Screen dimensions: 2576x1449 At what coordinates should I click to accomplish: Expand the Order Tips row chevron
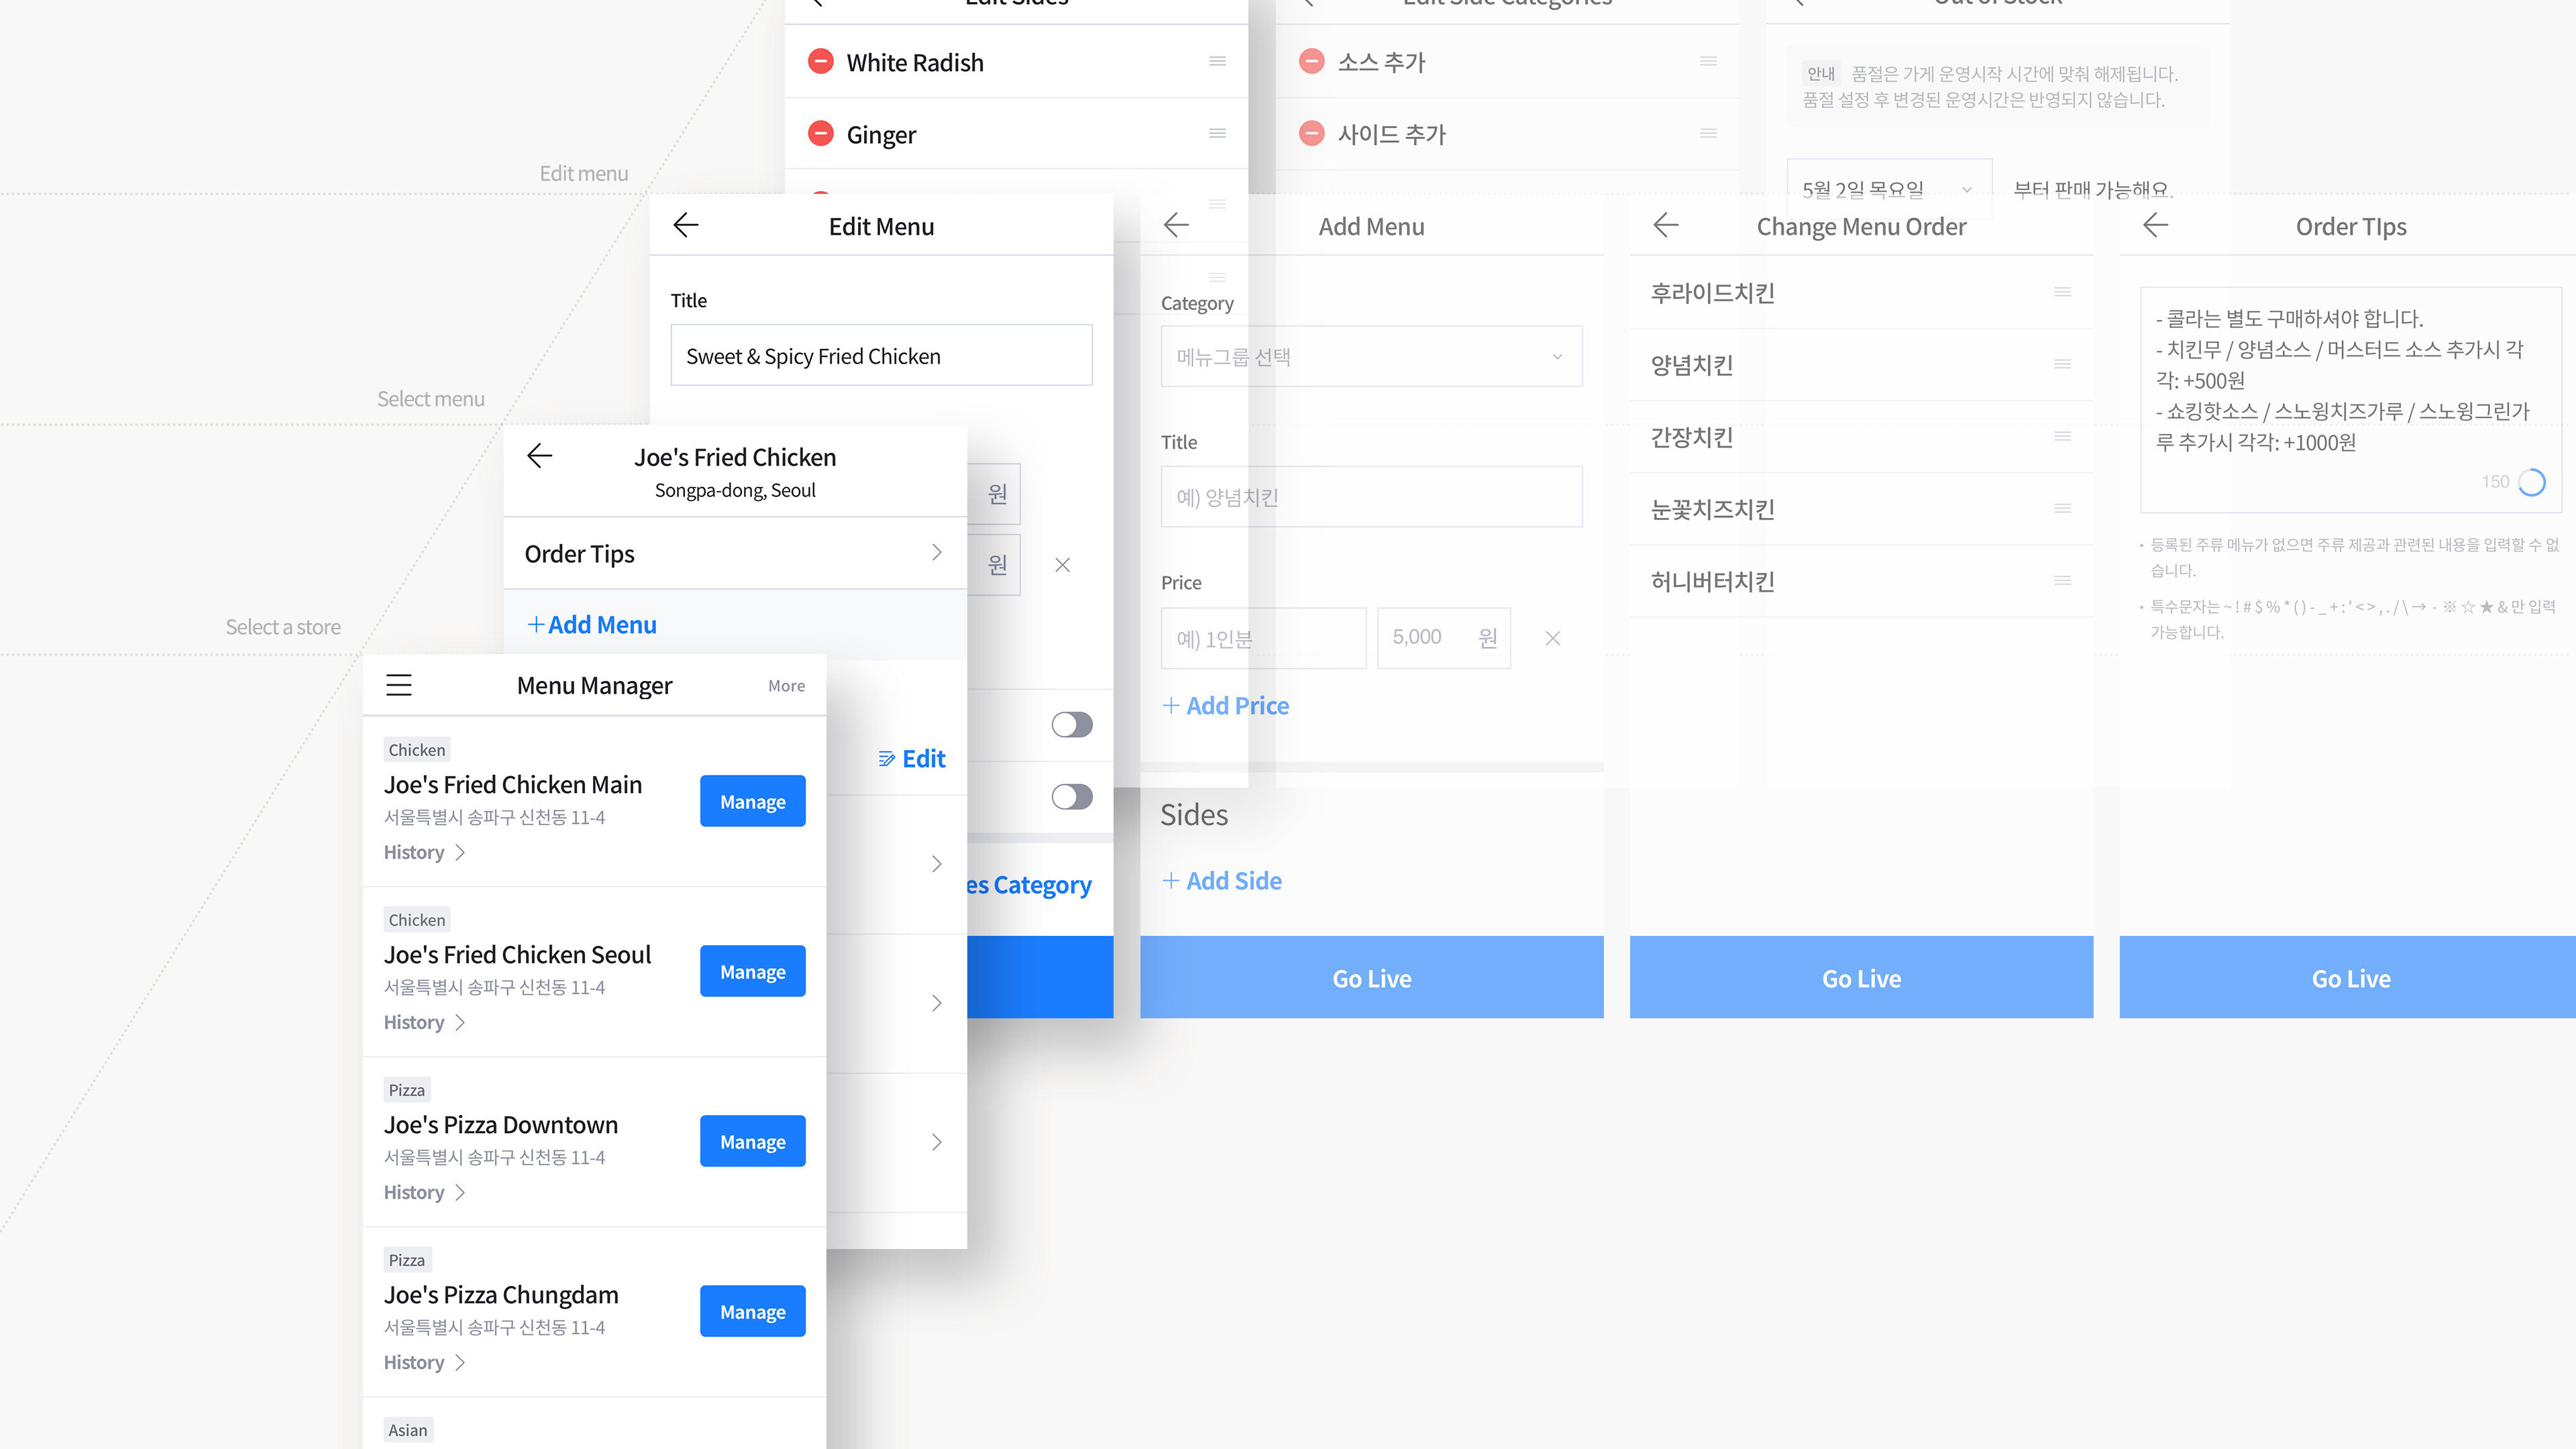(x=936, y=552)
